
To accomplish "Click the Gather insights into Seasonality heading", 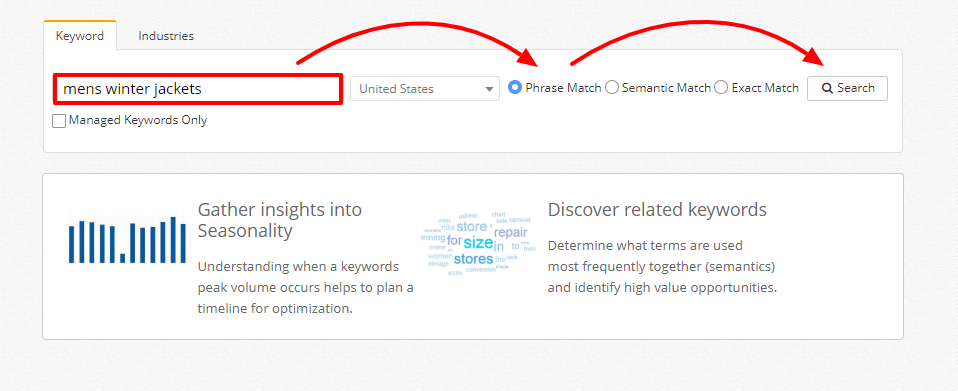I will tap(280, 220).
